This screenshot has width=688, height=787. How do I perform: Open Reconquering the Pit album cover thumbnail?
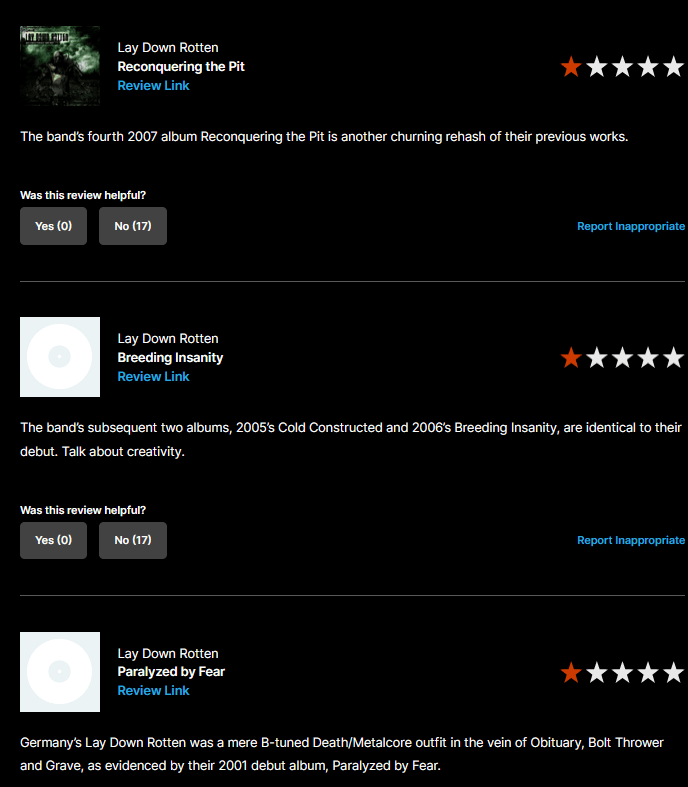coord(60,66)
